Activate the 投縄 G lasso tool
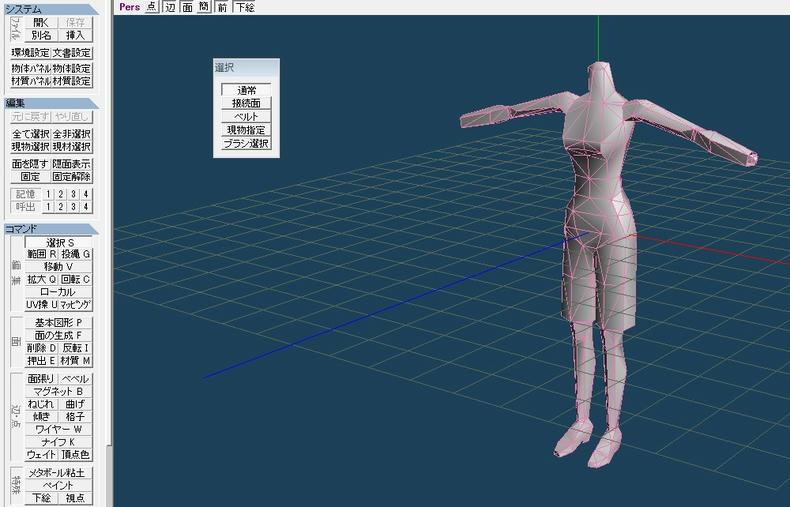790x507 pixels. [75, 255]
